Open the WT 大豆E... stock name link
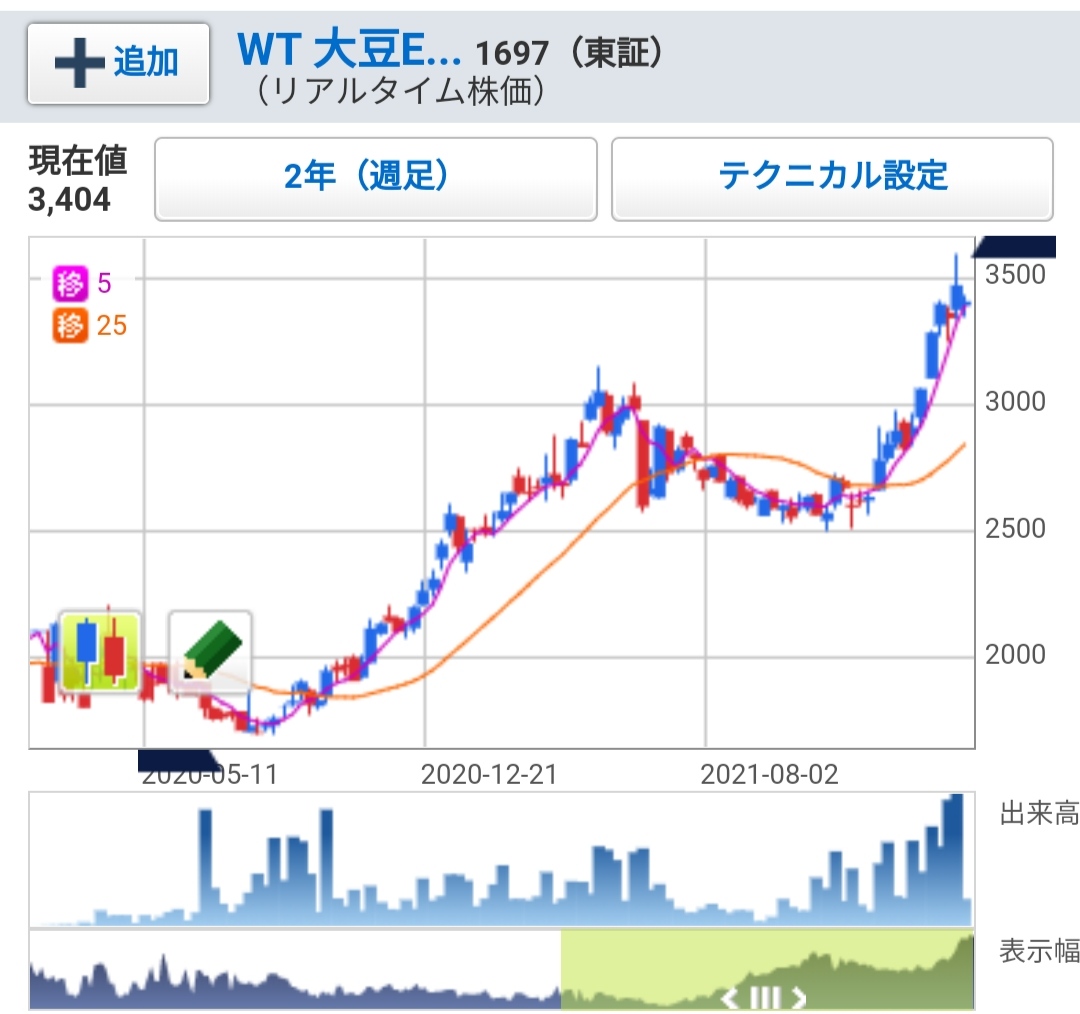This screenshot has width=1080, height=1014. click(x=349, y=49)
